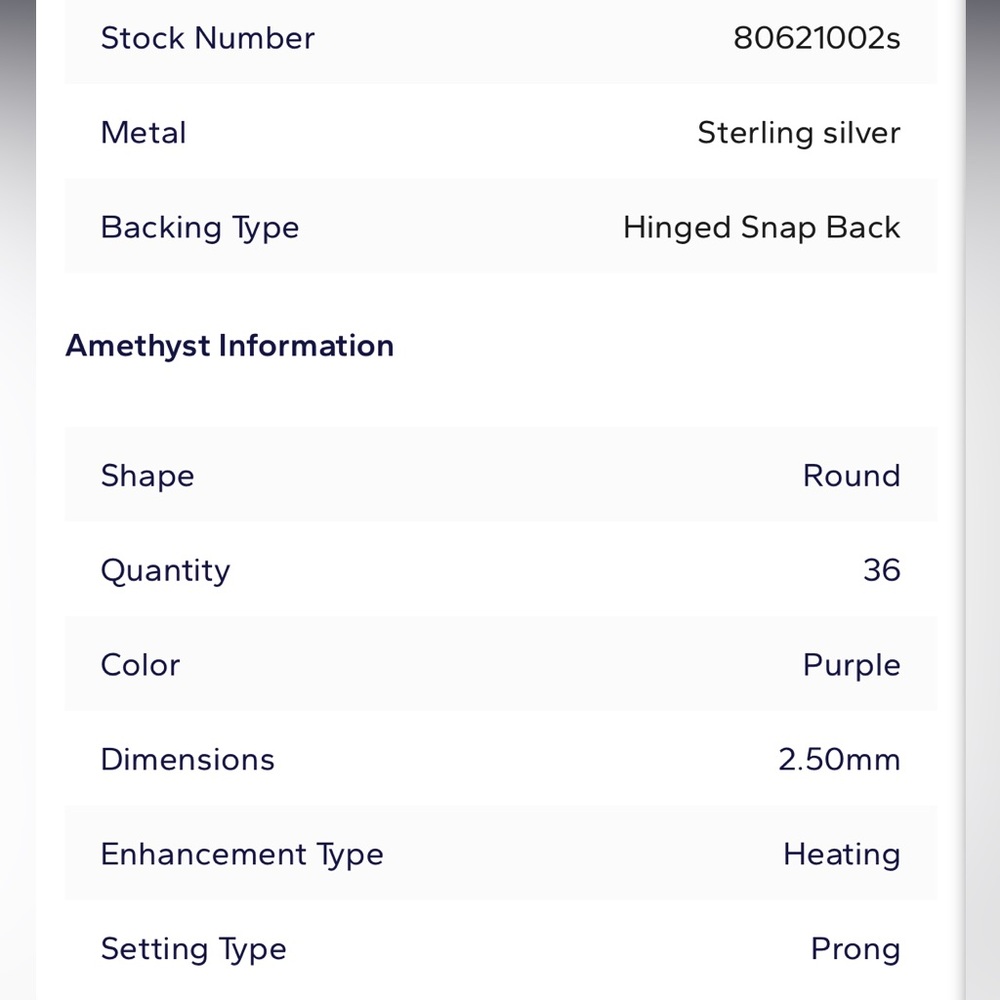The width and height of the screenshot is (1000, 1000).
Task: Click the Color row label
Action: pos(140,665)
